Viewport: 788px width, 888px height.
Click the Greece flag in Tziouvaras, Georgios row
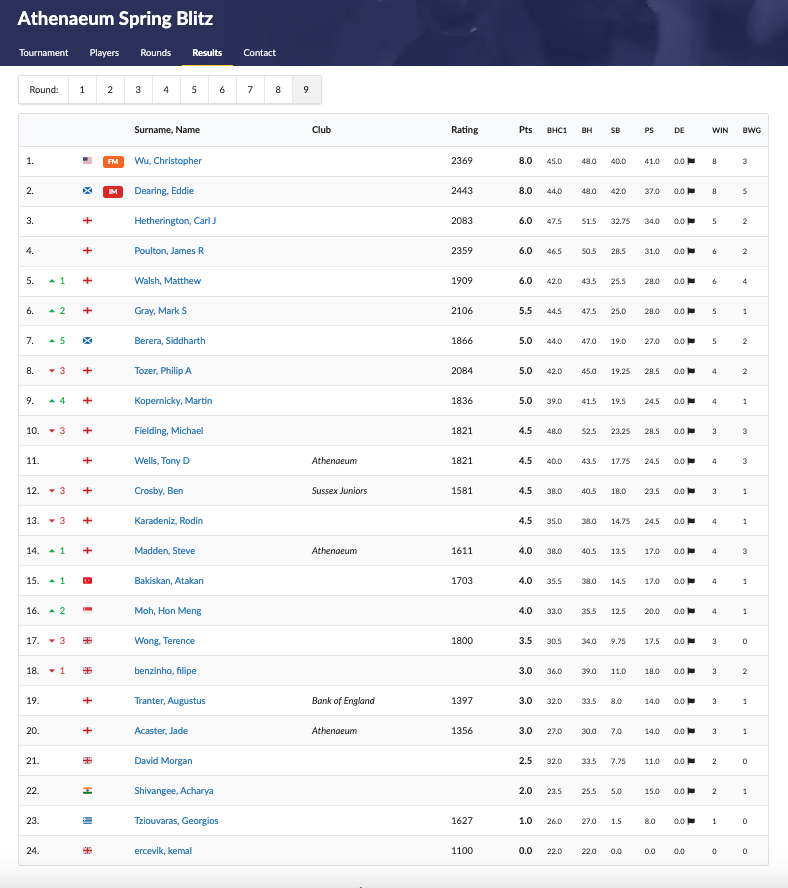click(x=87, y=821)
